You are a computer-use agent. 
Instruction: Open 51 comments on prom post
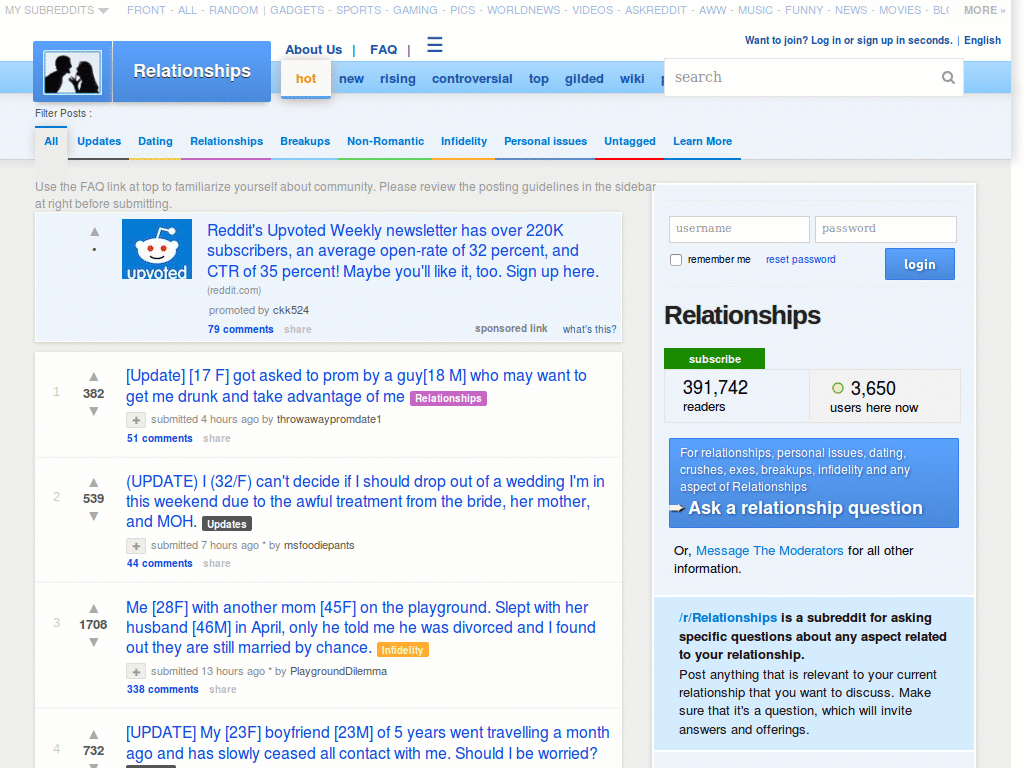[x=159, y=439]
